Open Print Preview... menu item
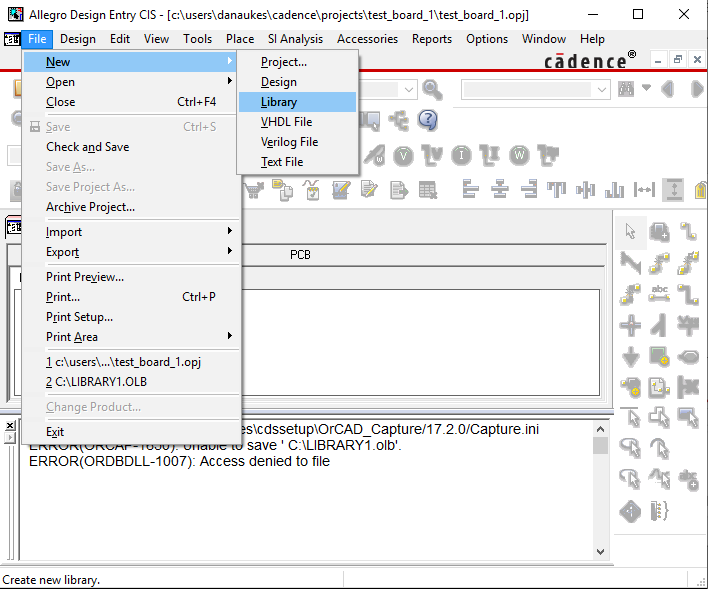The image size is (708, 589). point(130,277)
